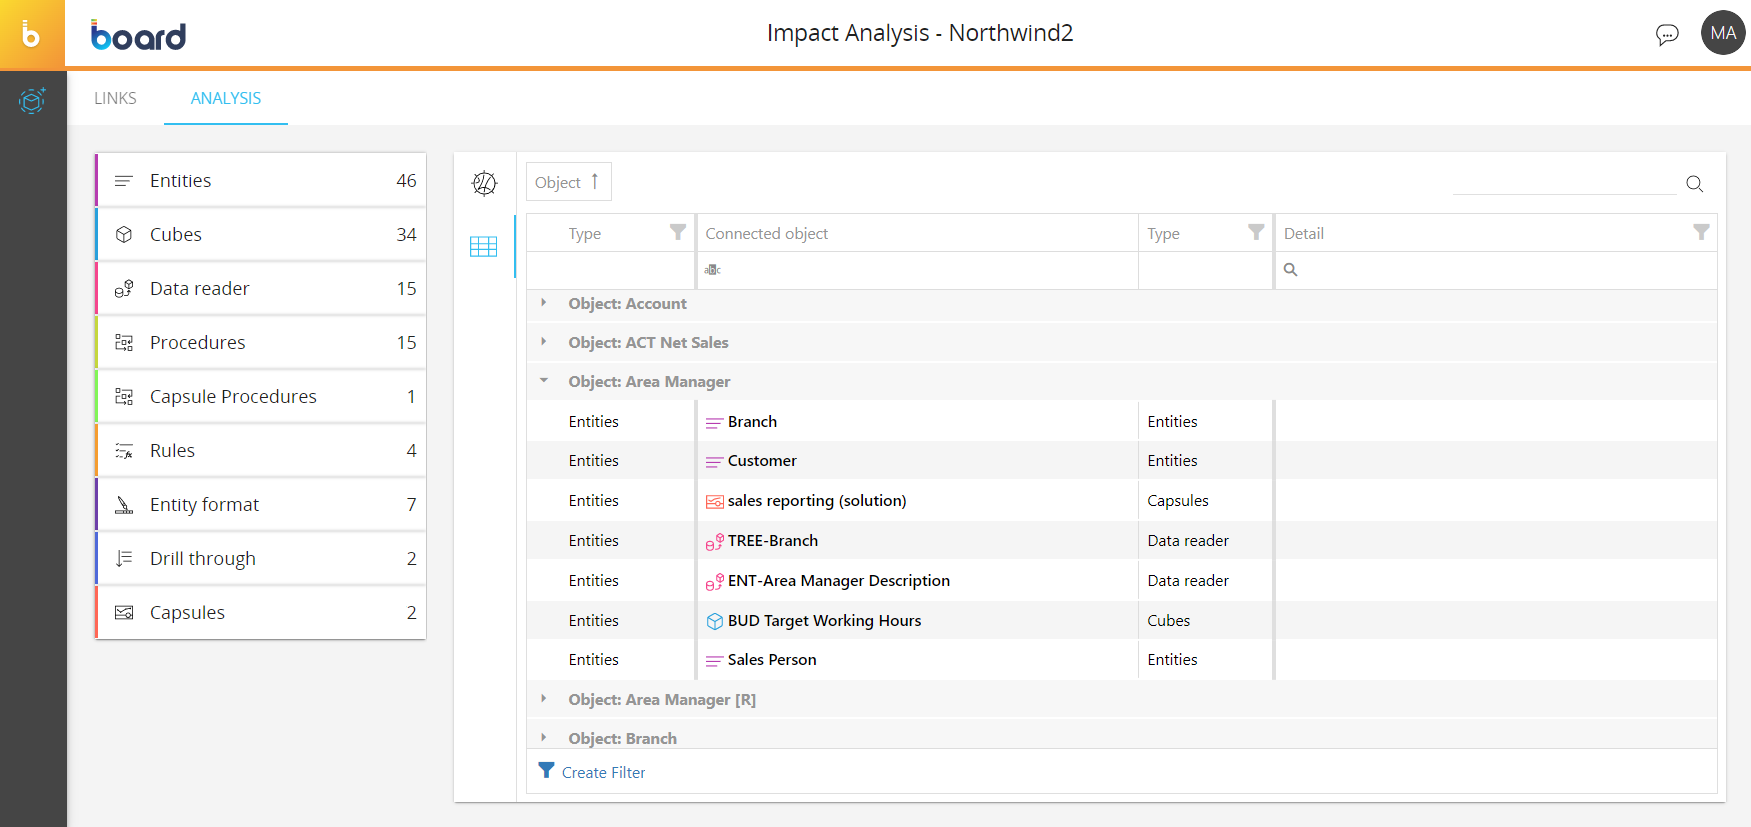Open the data model cube icon in sidebar
The width and height of the screenshot is (1751, 827).
(32, 100)
